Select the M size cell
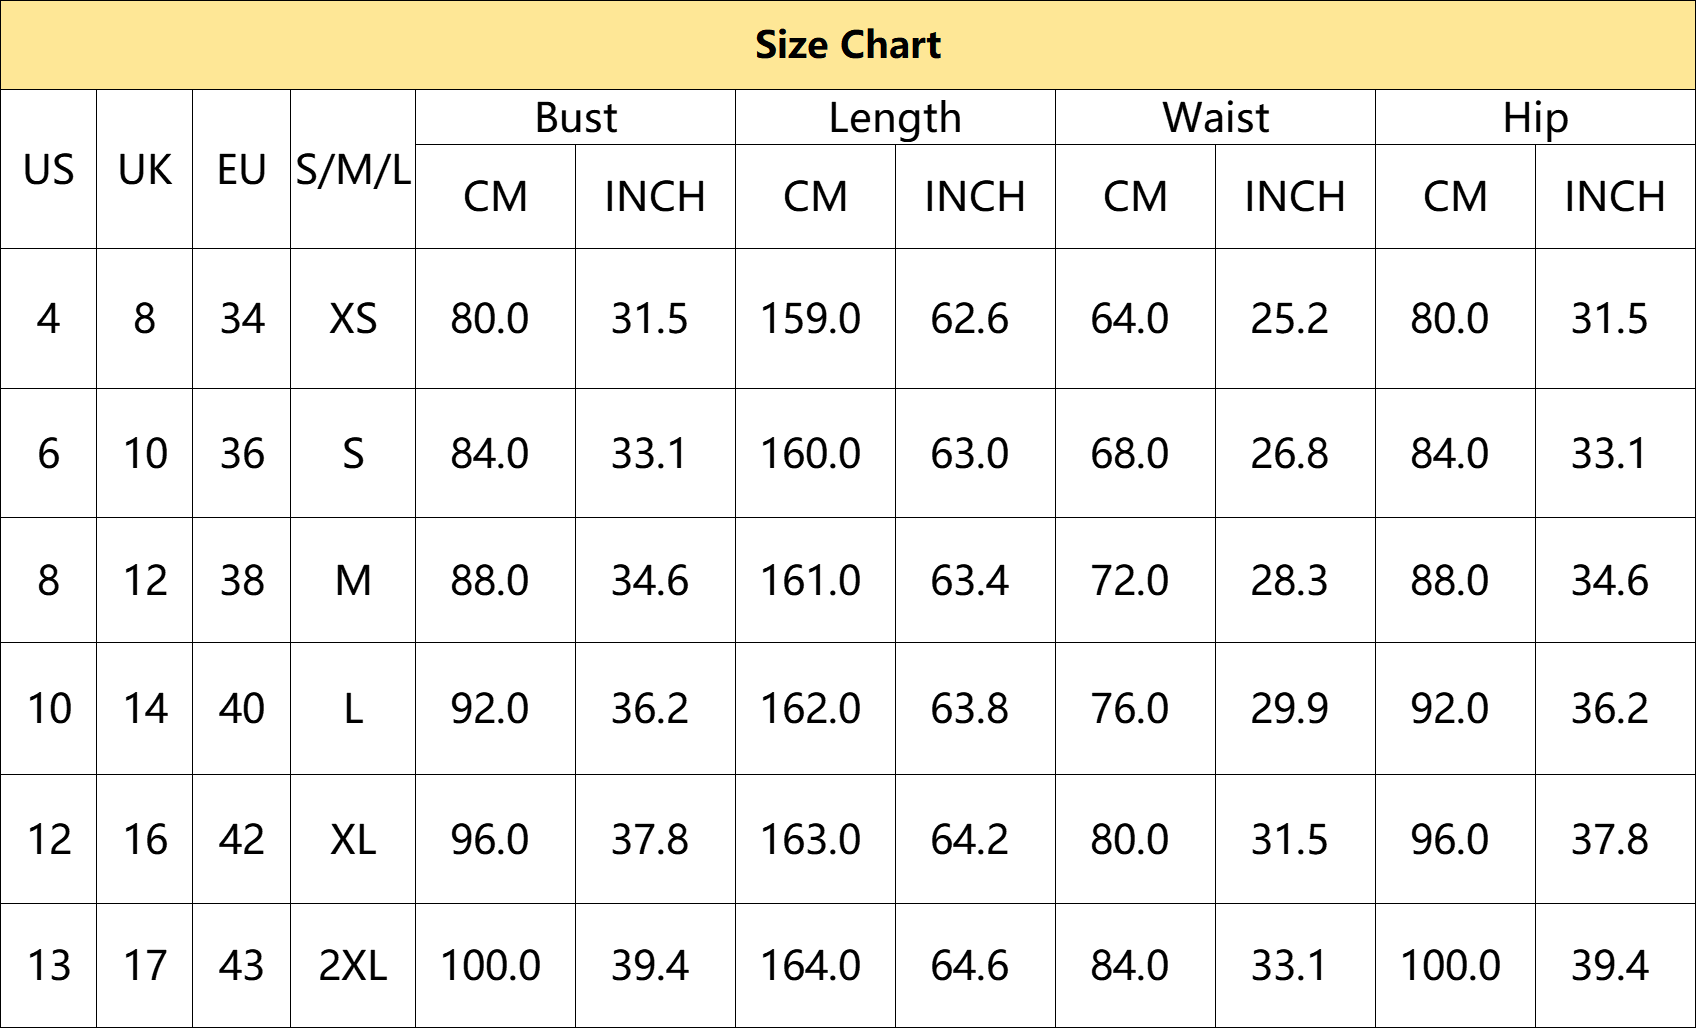Viewport: 1696px width, 1029px height. pos(353,580)
